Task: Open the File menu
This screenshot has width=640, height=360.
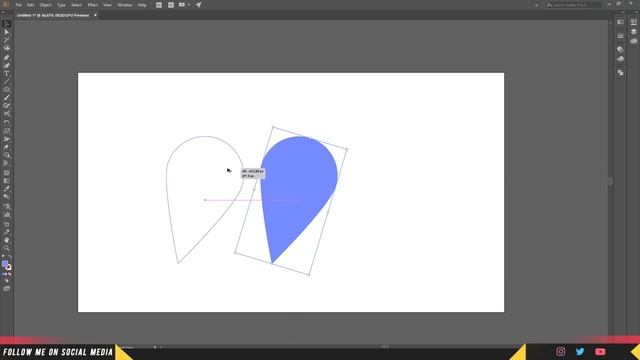Action: click(x=18, y=5)
